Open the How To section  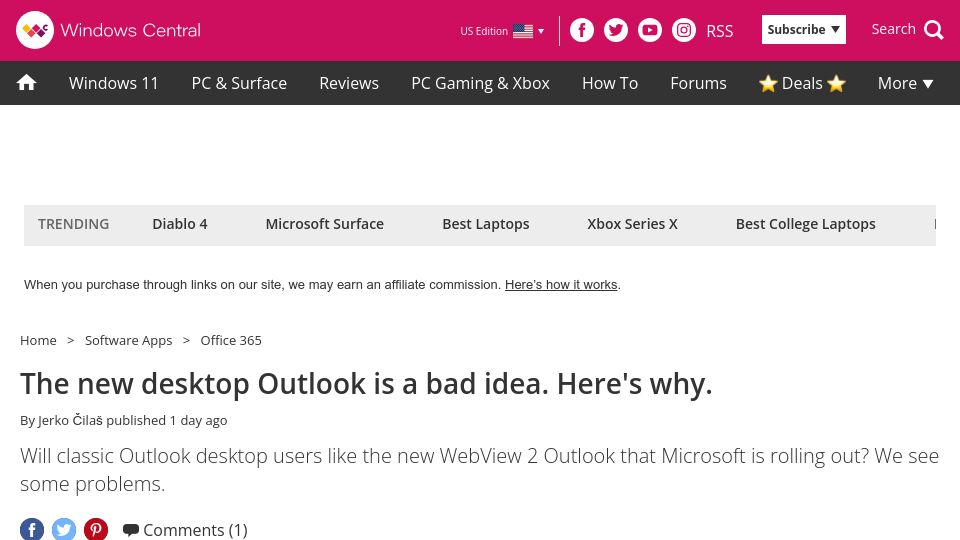pyautogui.click(x=610, y=83)
